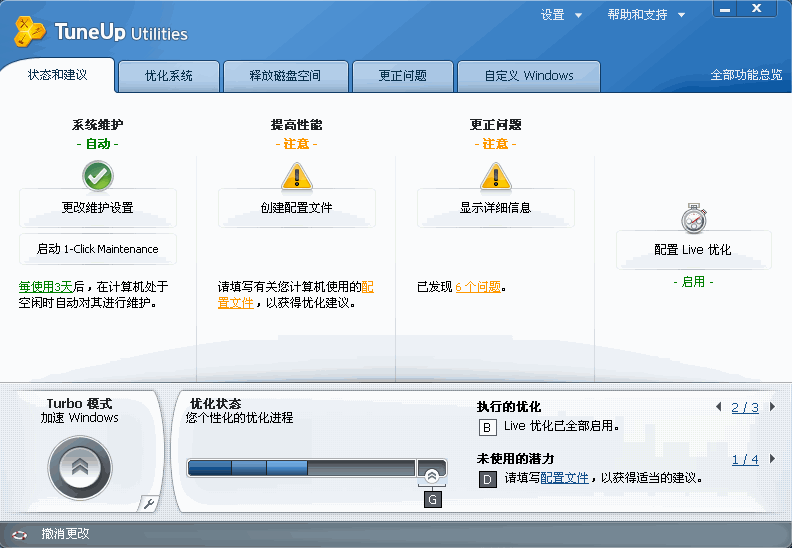Click the green checkmark under 系统维护
The width and height of the screenshot is (792, 548).
(x=97, y=176)
